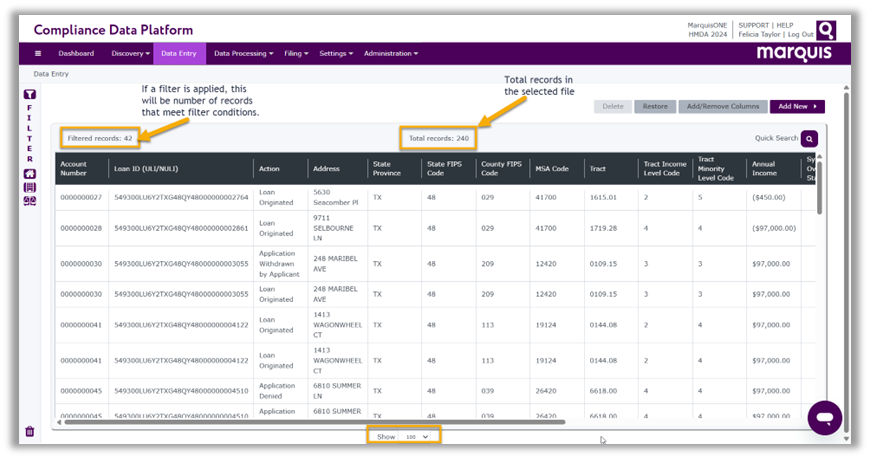Click the trash can icon at bottom left
The height and width of the screenshot is (459, 870).
(x=29, y=431)
